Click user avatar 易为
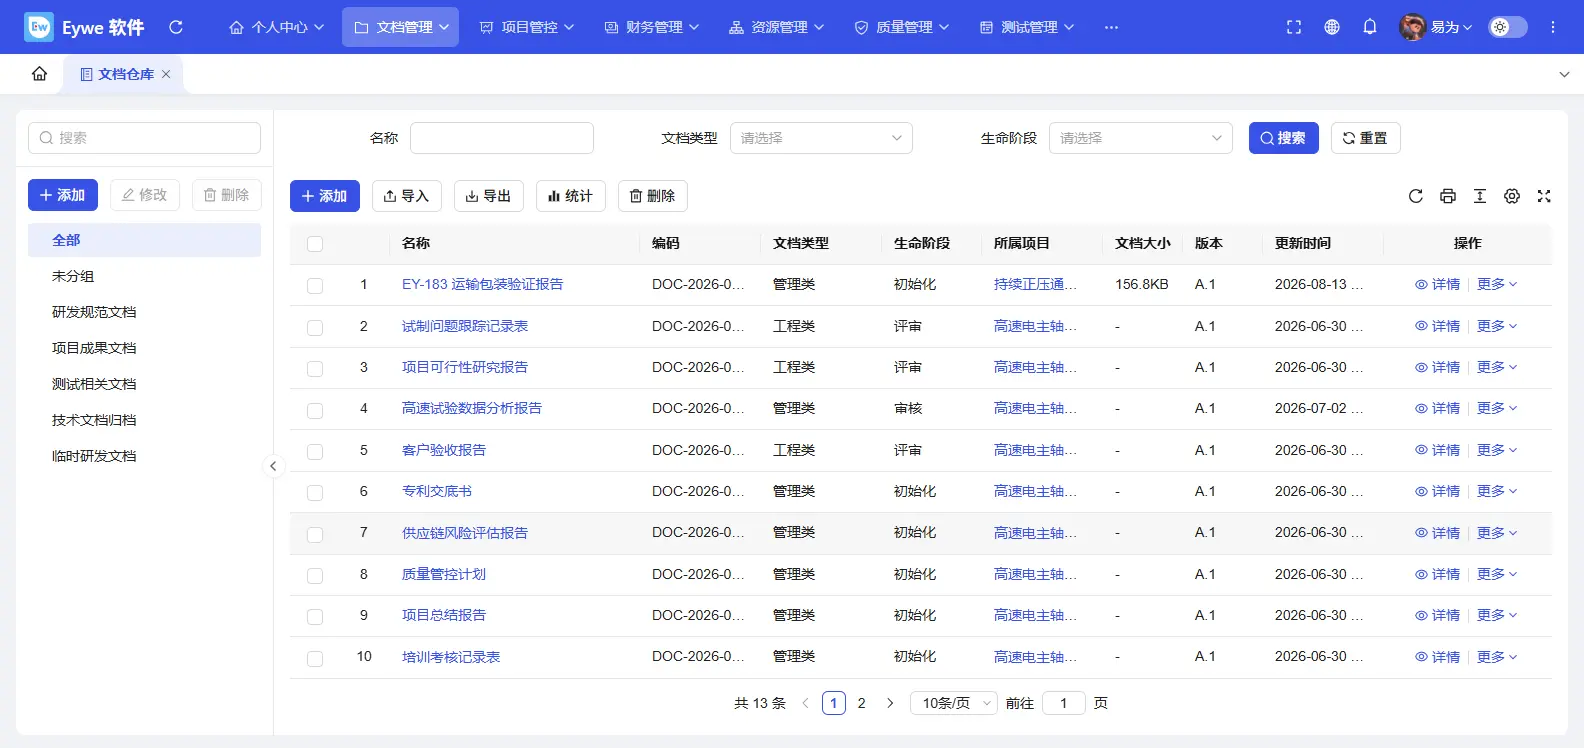This screenshot has width=1584, height=748. click(x=1412, y=27)
